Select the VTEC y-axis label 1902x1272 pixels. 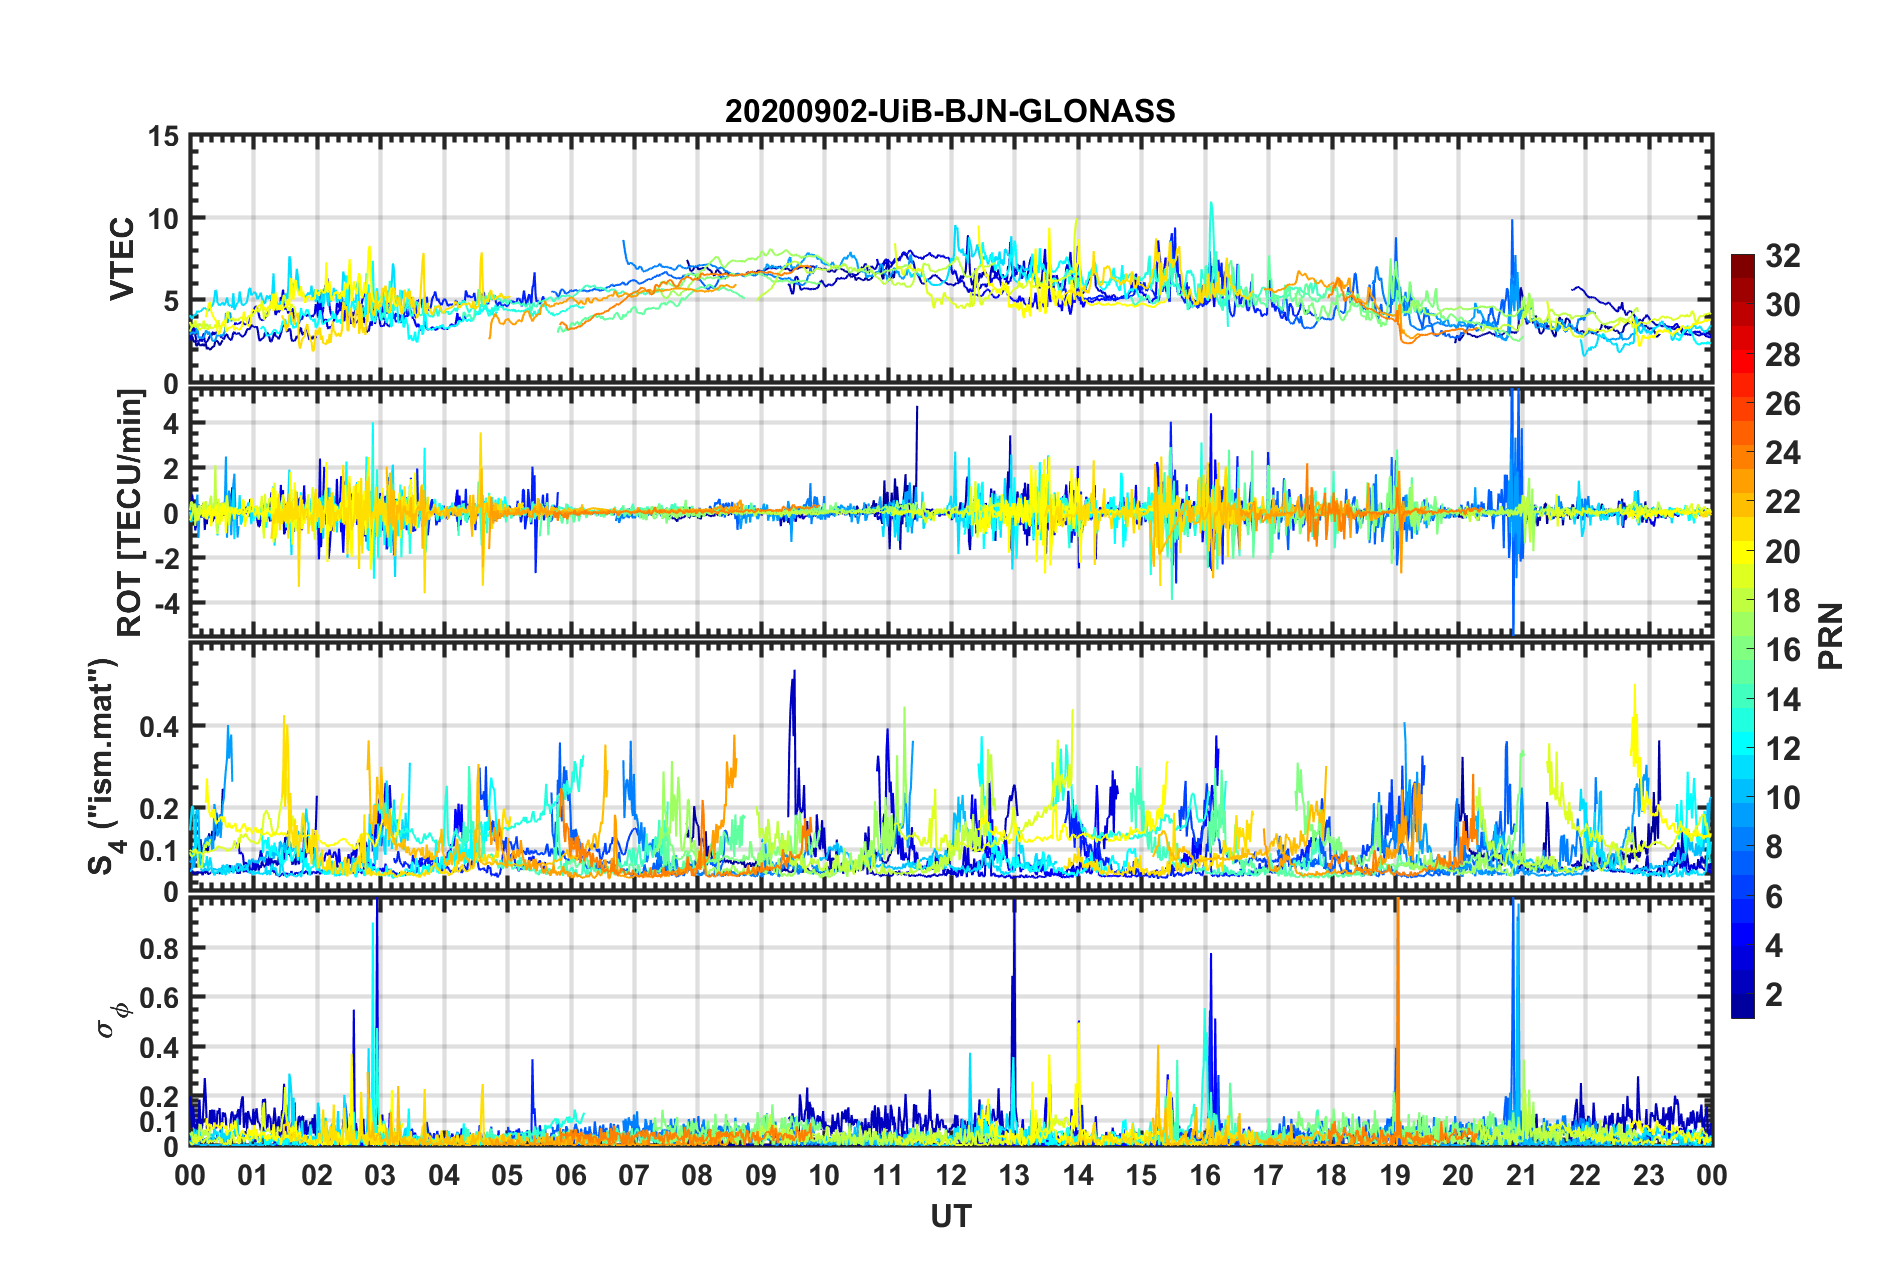(122, 258)
